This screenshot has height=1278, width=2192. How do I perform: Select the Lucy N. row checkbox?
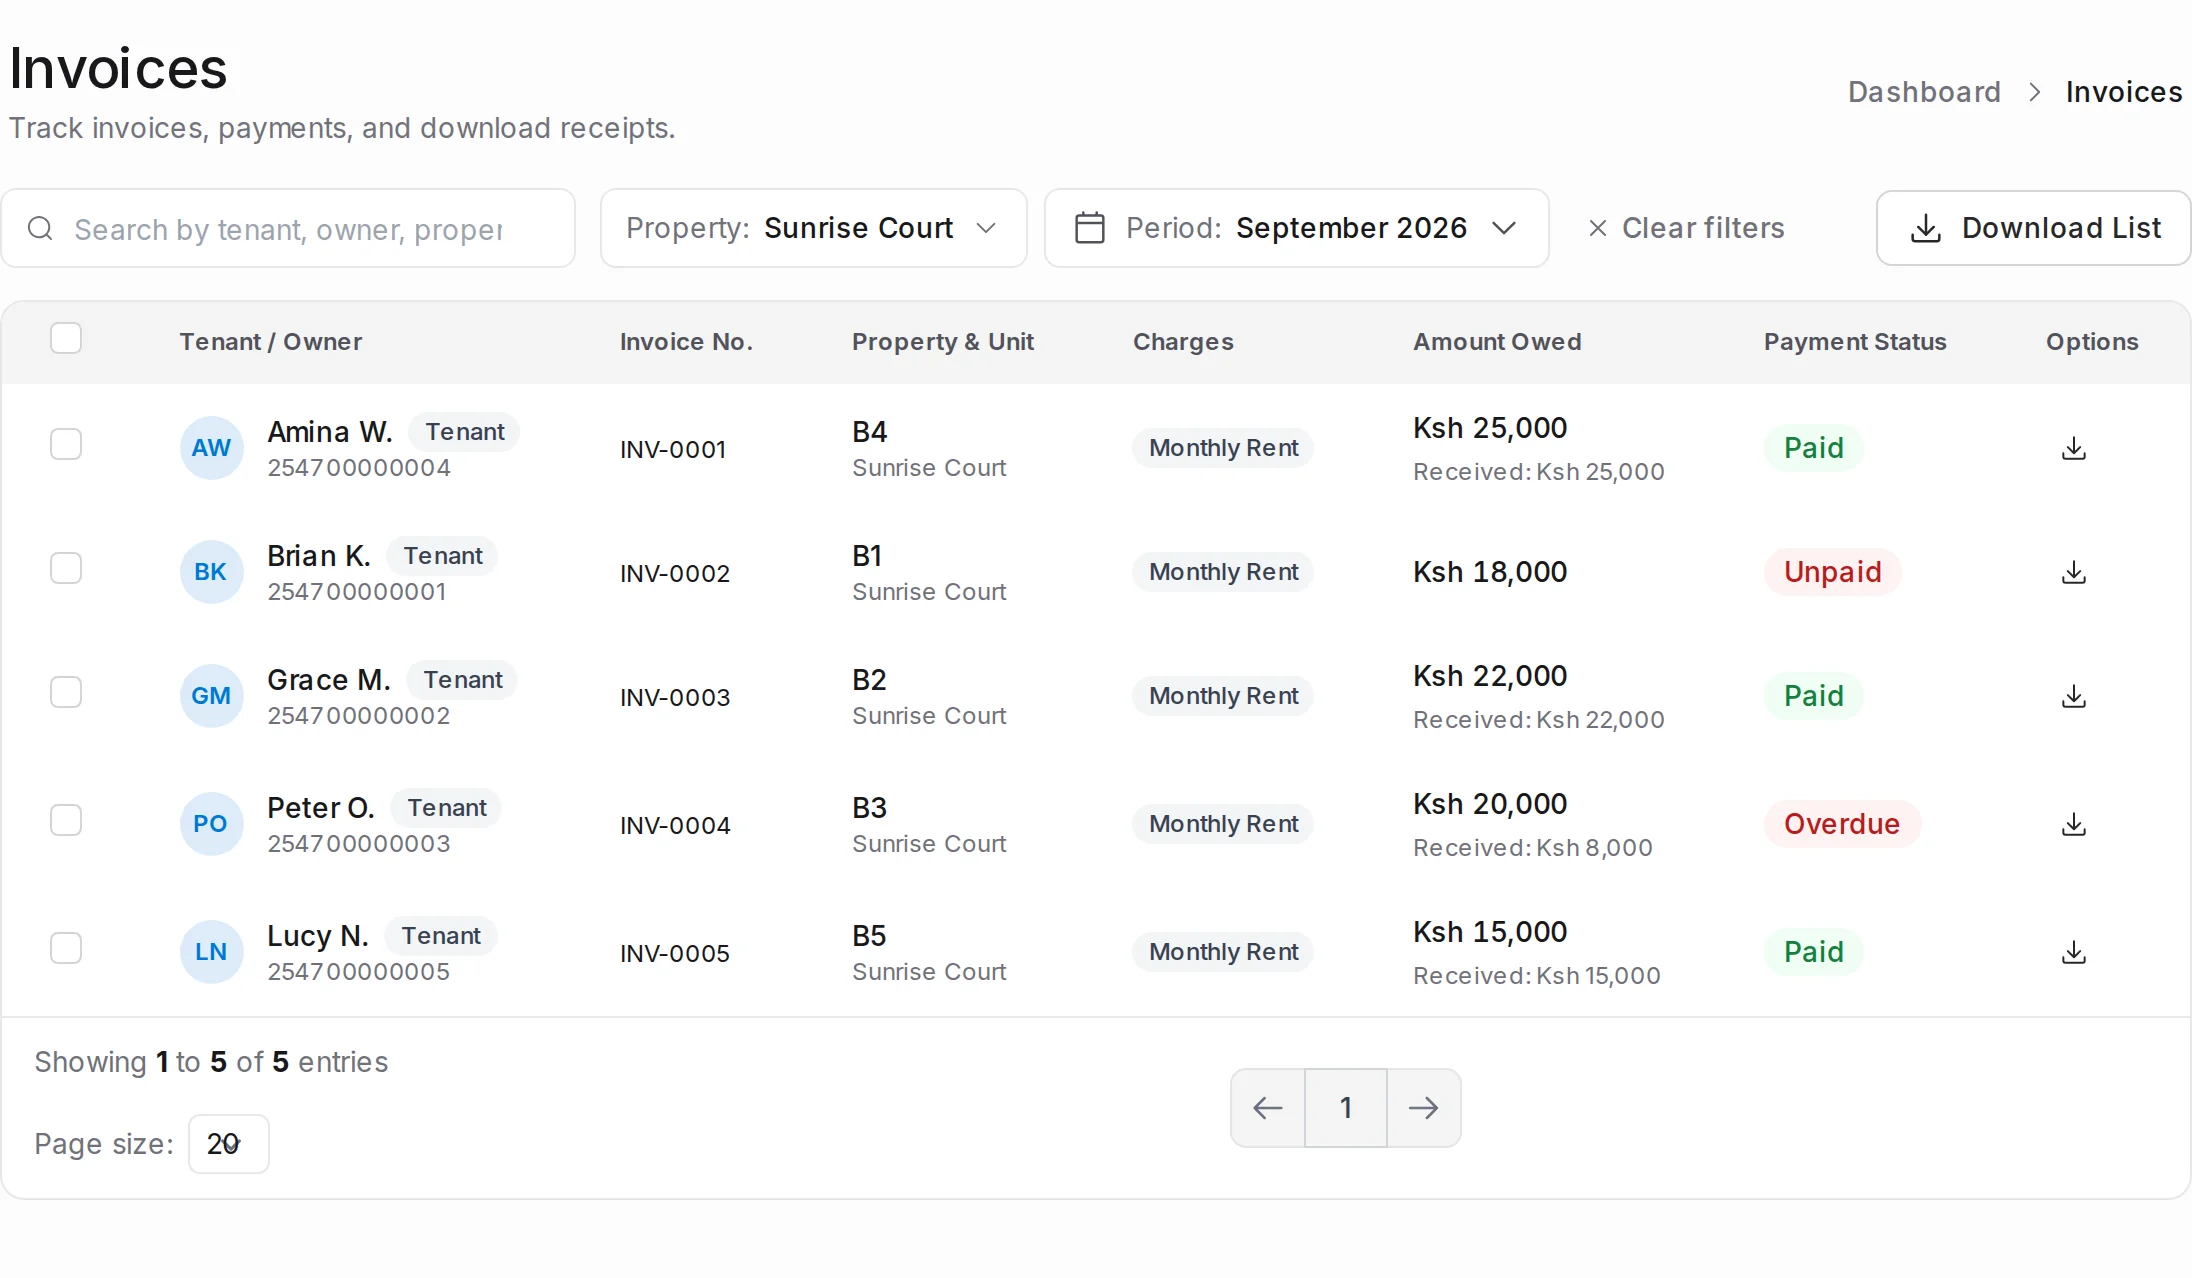click(x=66, y=948)
